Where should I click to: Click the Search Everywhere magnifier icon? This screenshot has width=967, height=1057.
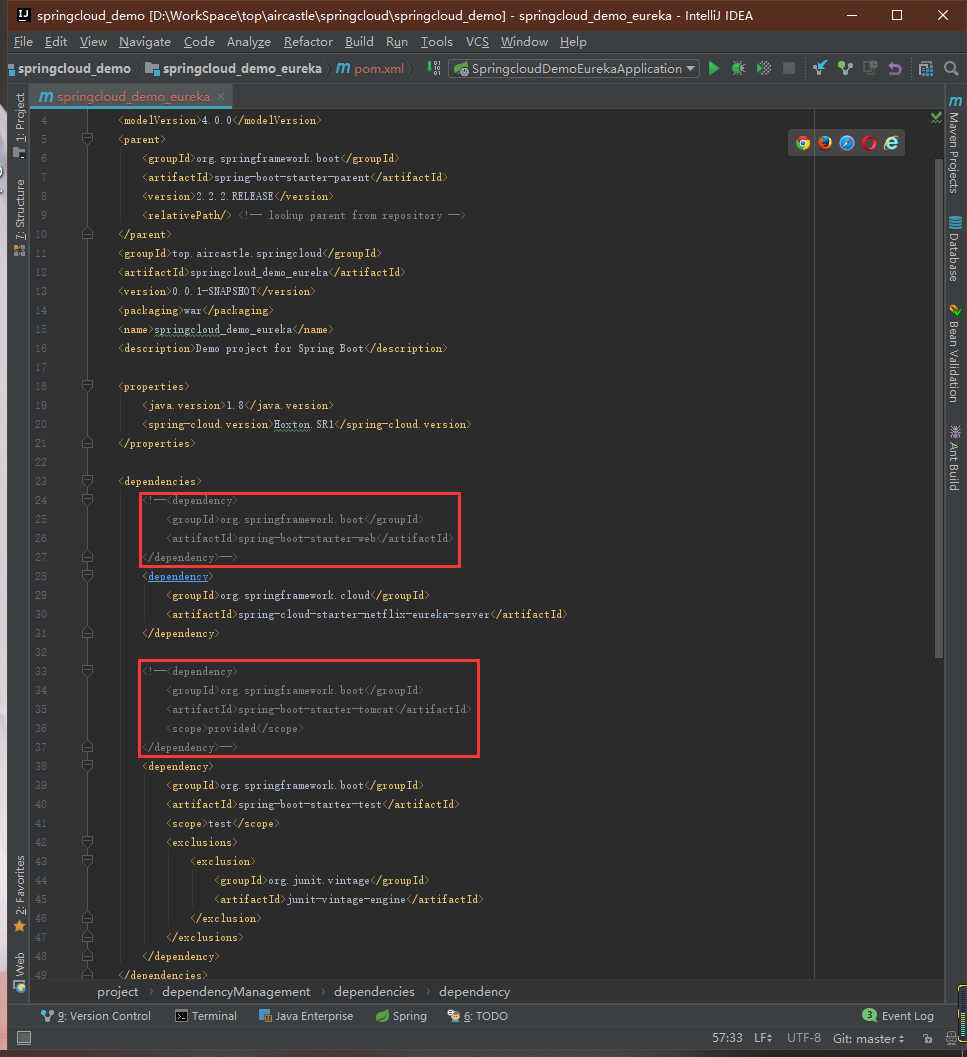(951, 68)
